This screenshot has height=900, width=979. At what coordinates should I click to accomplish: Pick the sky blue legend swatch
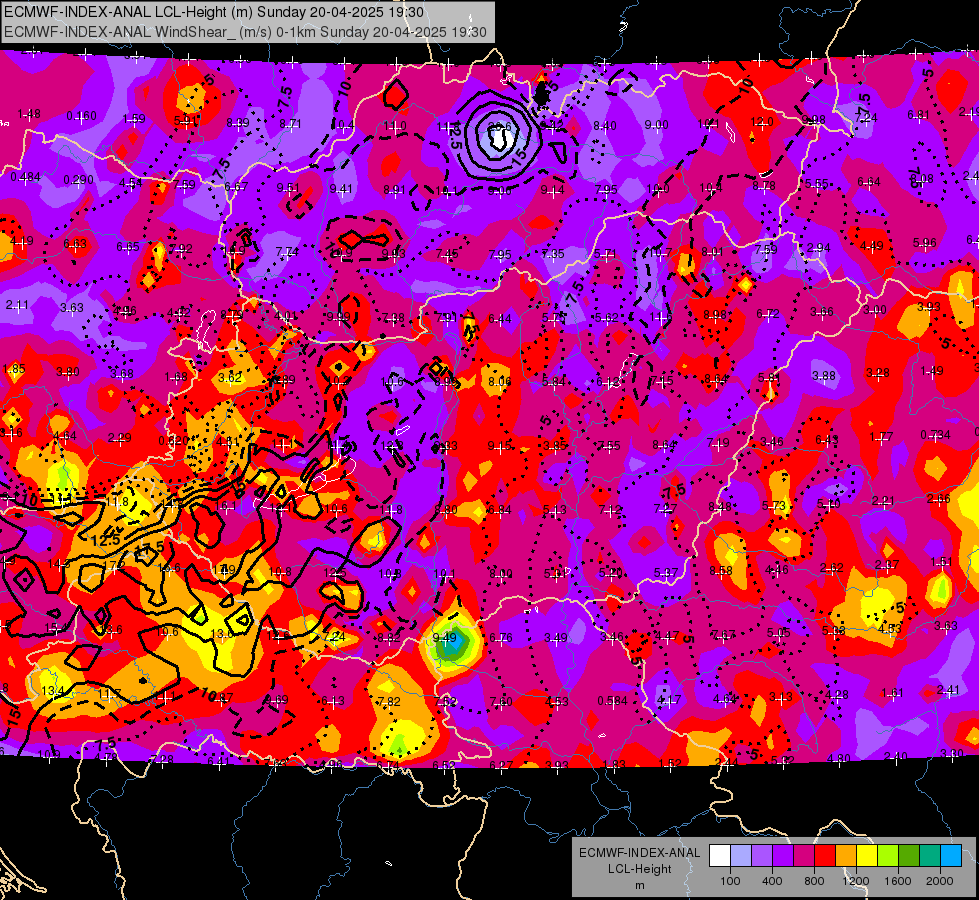(x=951, y=856)
